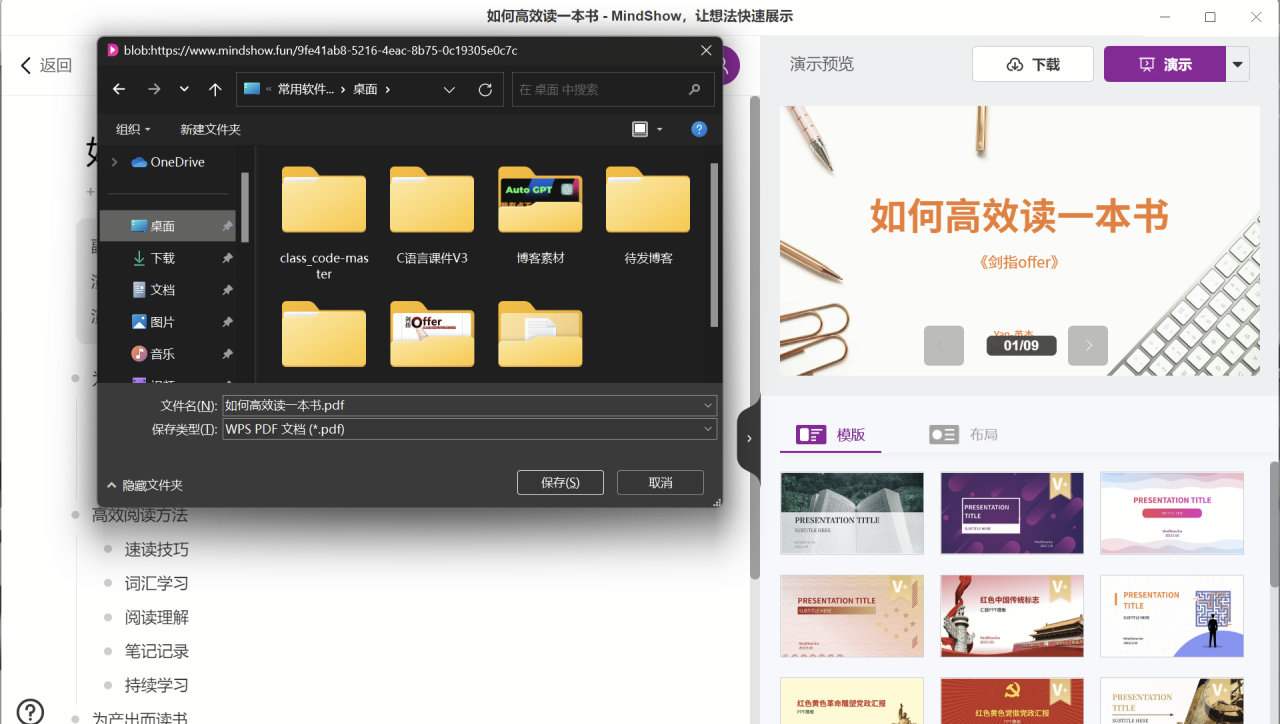This screenshot has width=1280, height=724.
Task: Open the help question mark icon
Action: click(30, 711)
